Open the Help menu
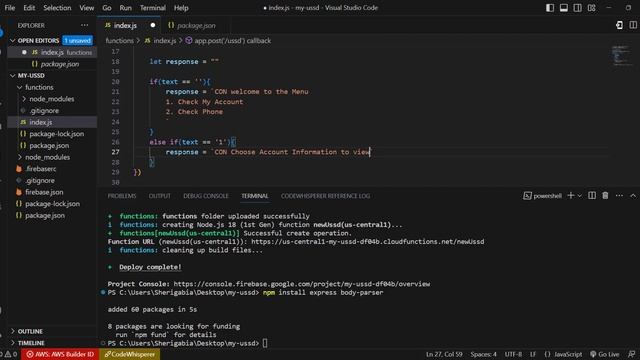Screen dimensions: 640x360 [x=181, y=8]
